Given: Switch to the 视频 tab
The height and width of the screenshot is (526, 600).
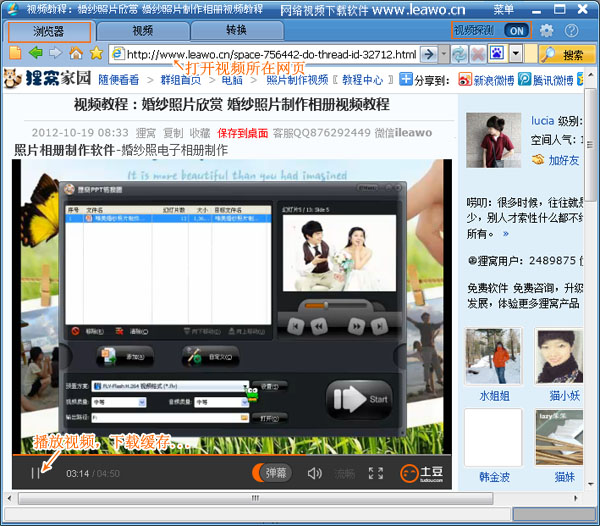Looking at the screenshot, I should click(x=143, y=31).
